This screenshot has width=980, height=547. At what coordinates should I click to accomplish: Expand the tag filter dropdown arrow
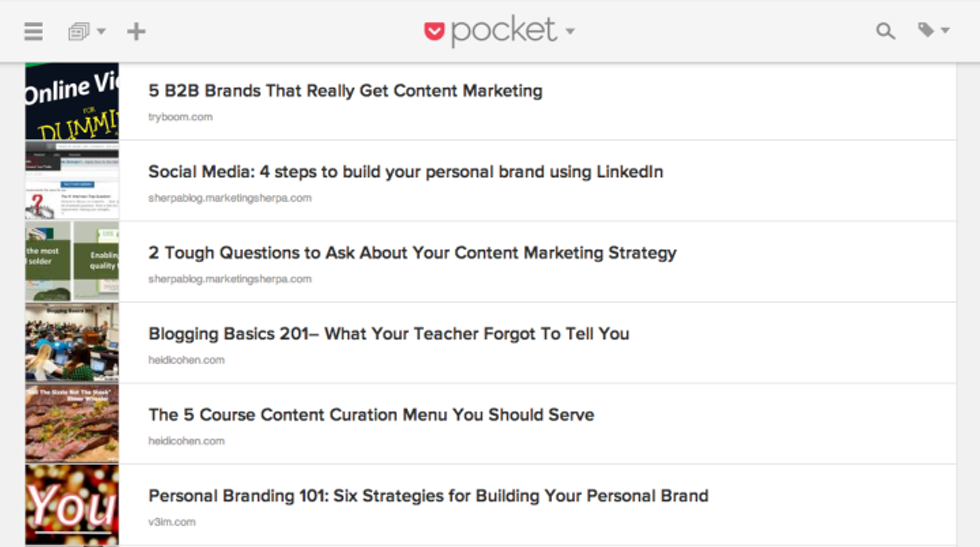tap(945, 32)
